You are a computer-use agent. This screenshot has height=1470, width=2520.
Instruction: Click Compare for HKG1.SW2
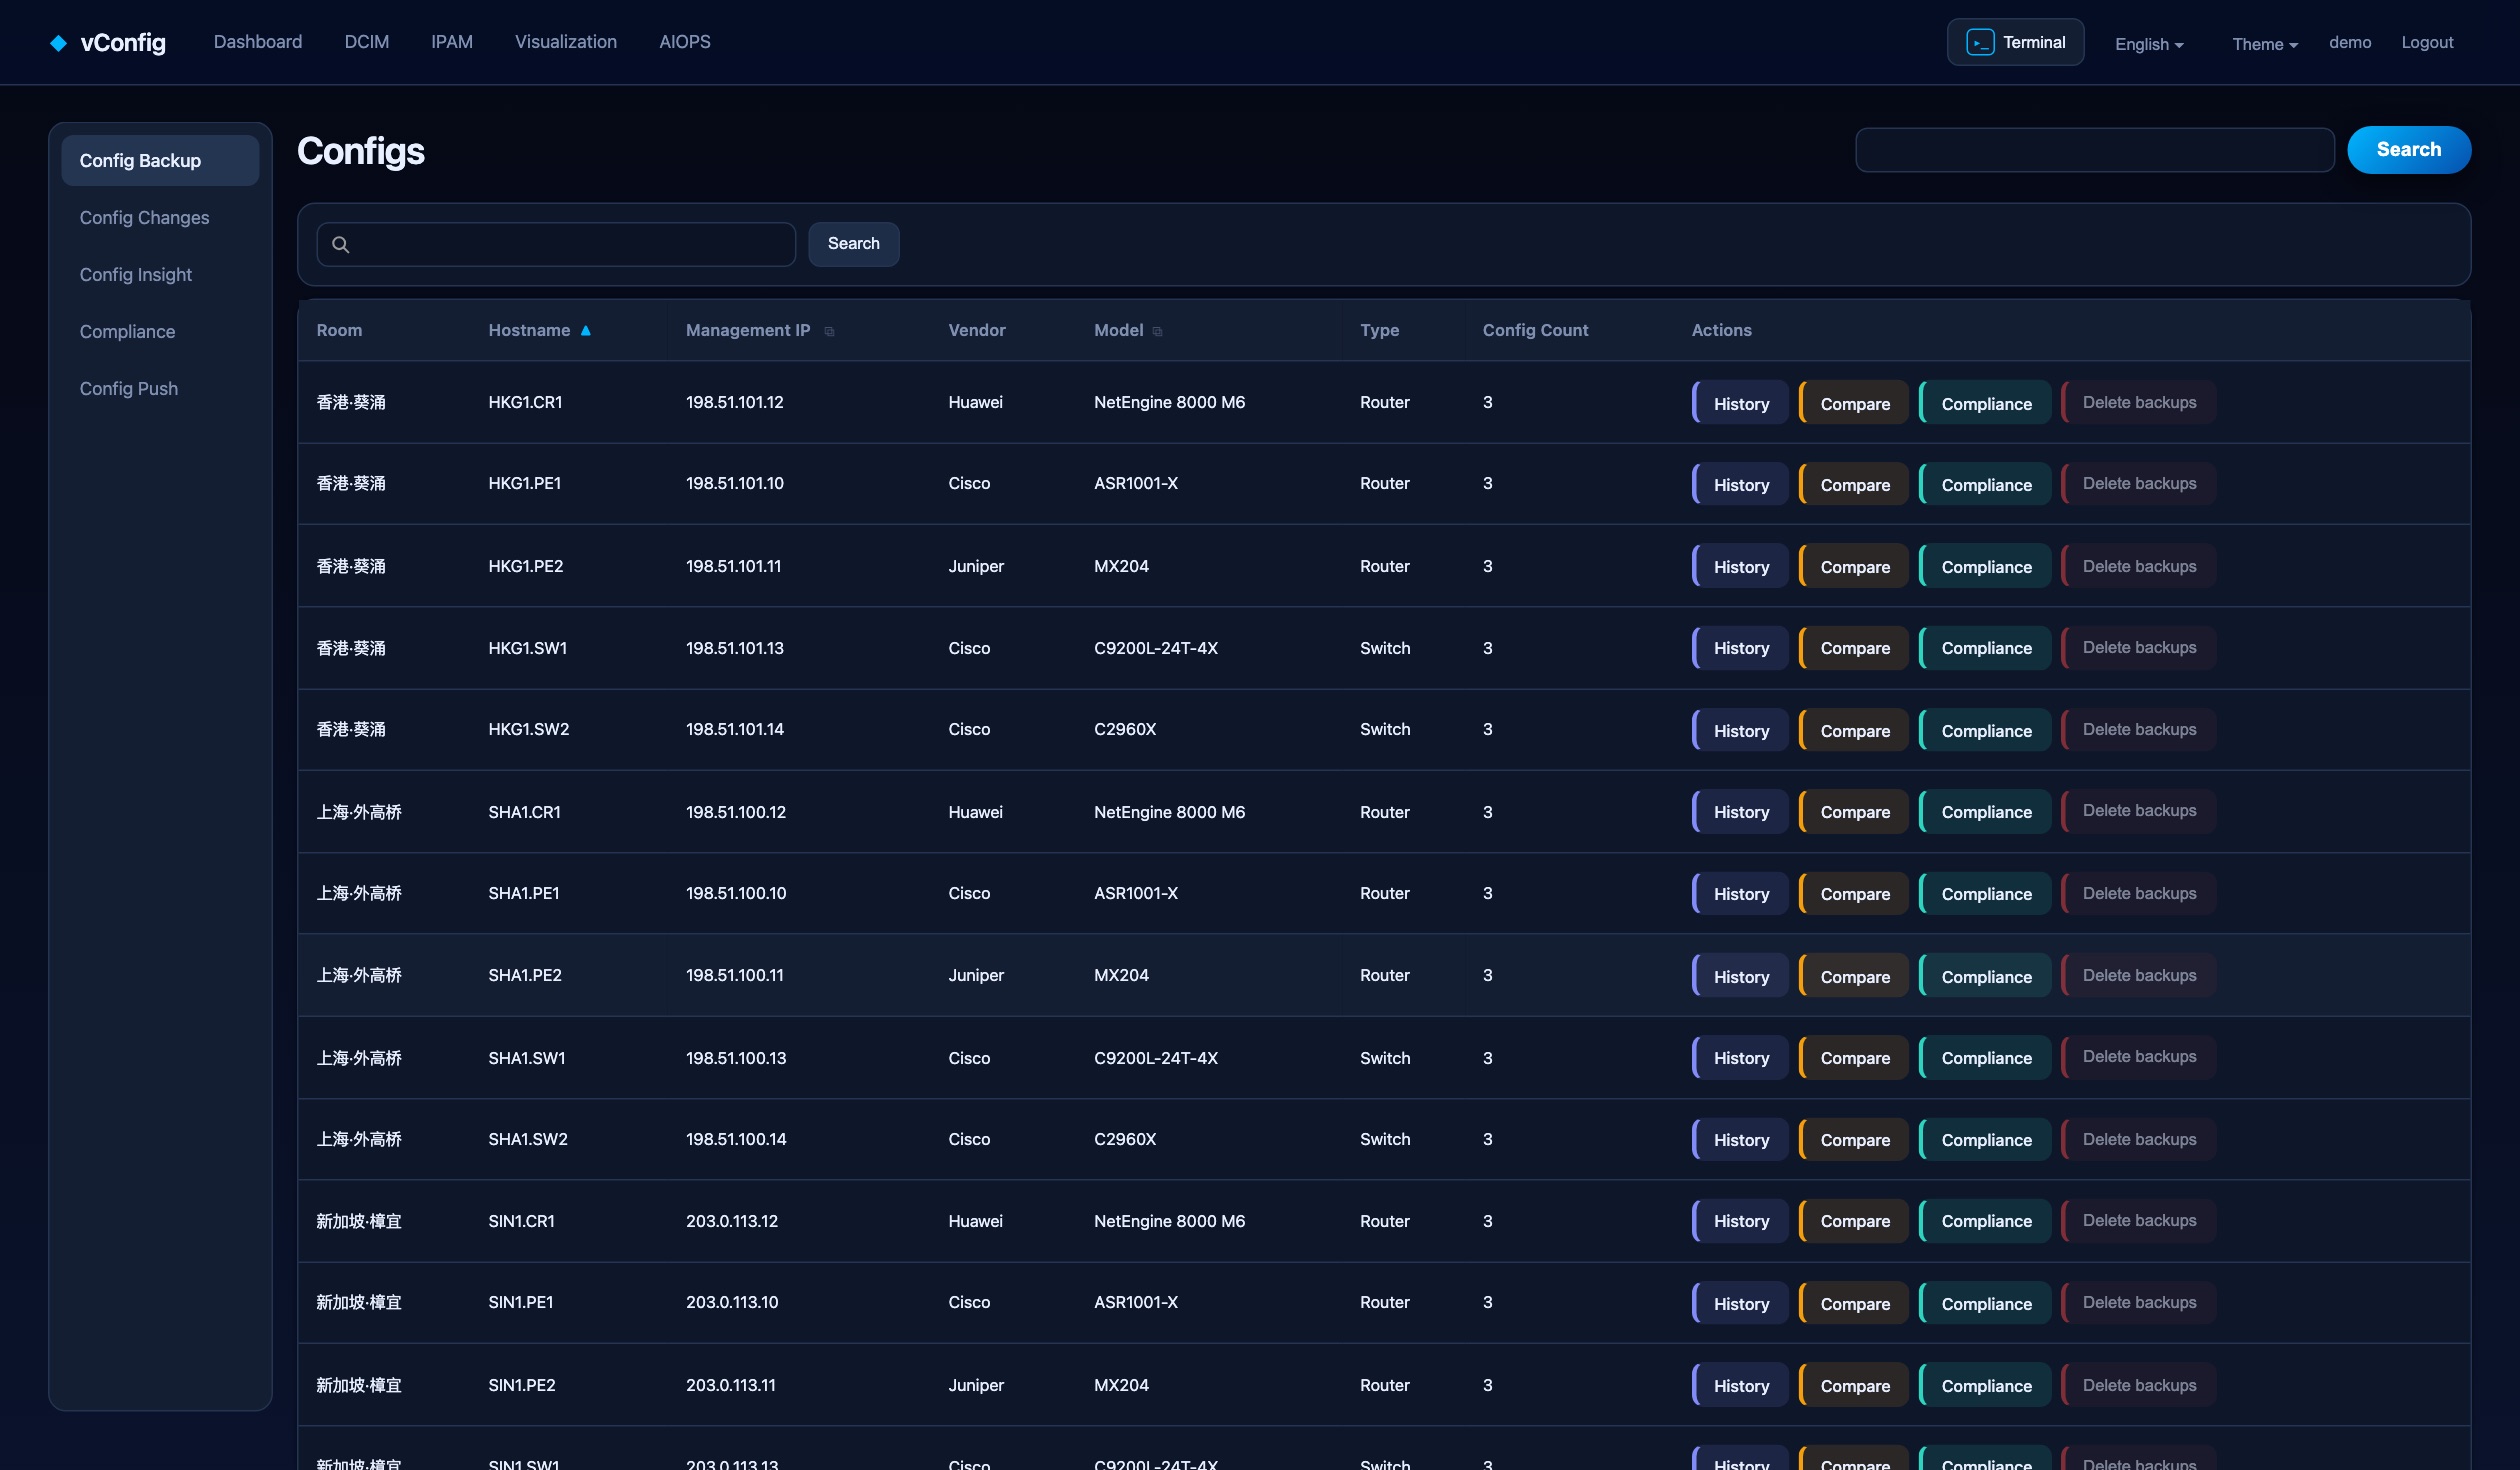tap(1854, 730)
